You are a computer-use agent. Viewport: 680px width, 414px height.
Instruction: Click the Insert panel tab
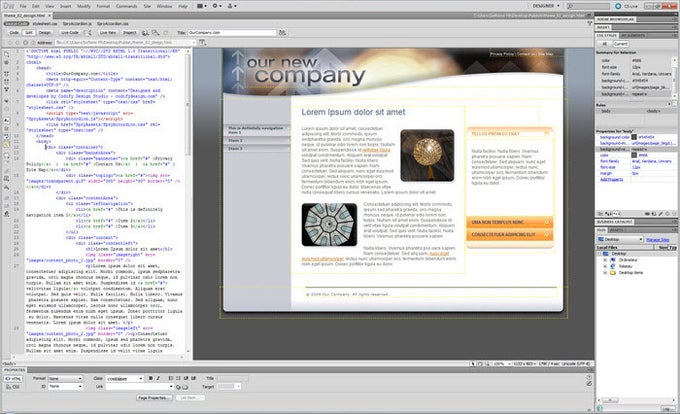(604, 27)
